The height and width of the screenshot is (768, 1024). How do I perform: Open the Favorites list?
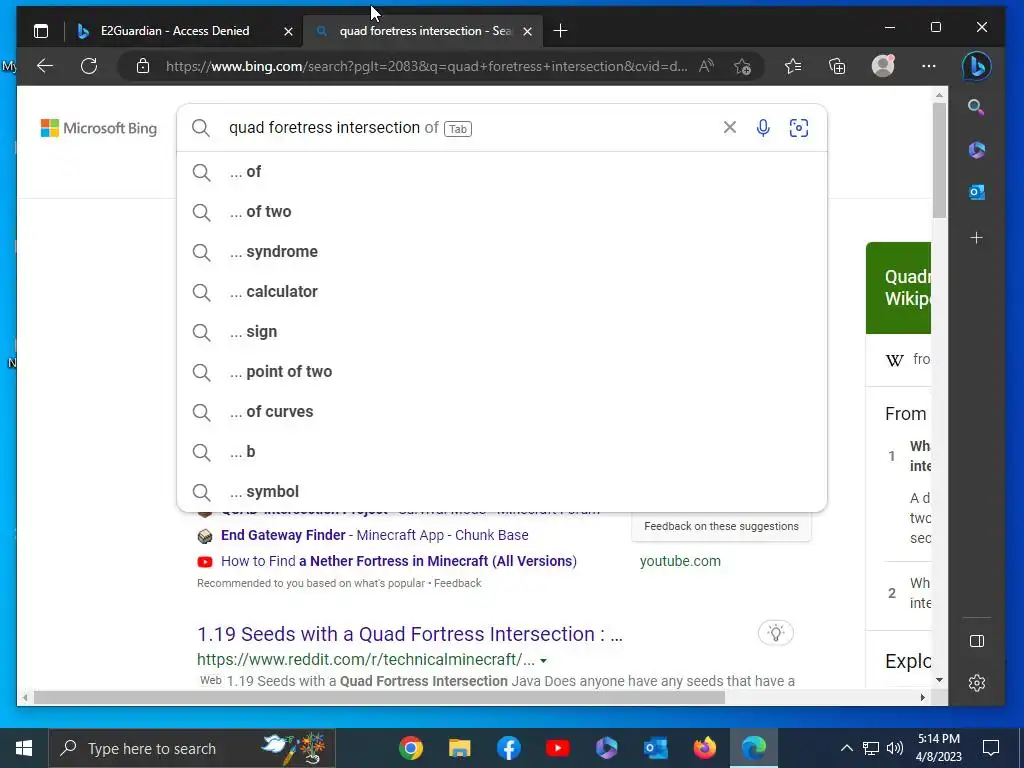click(x=793, y=66)
